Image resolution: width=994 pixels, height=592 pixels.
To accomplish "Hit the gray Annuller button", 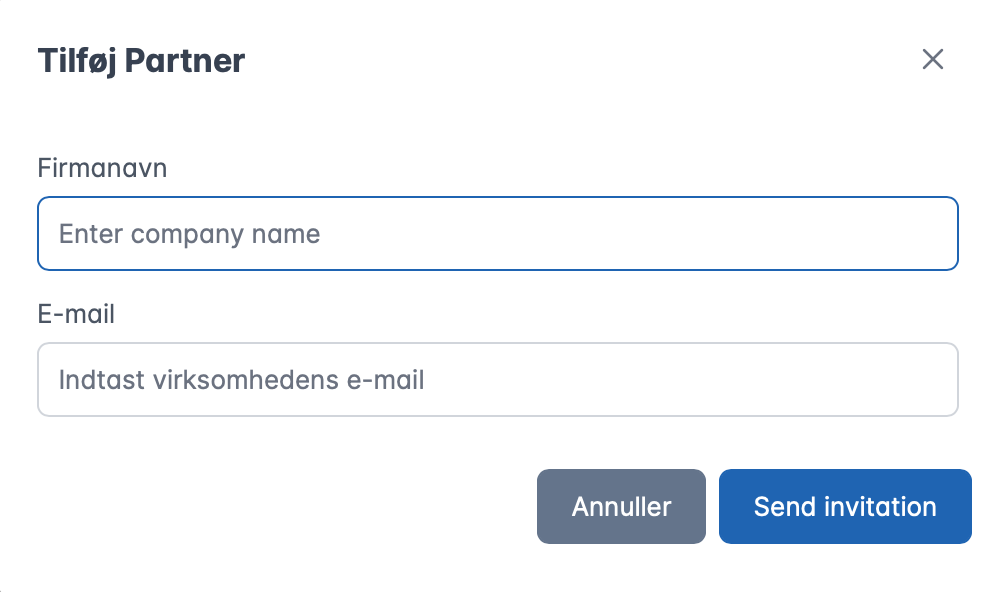I will 621,507.
